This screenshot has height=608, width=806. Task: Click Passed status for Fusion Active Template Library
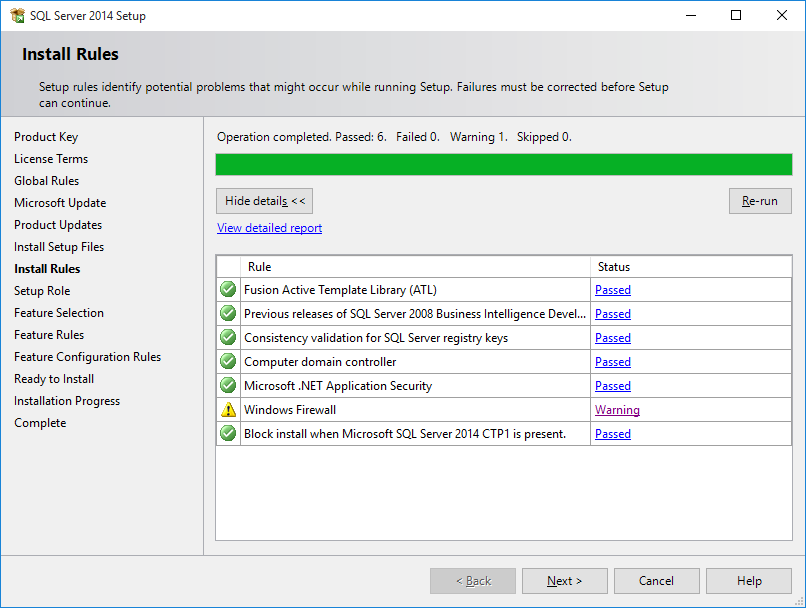[x=612, y=289]
